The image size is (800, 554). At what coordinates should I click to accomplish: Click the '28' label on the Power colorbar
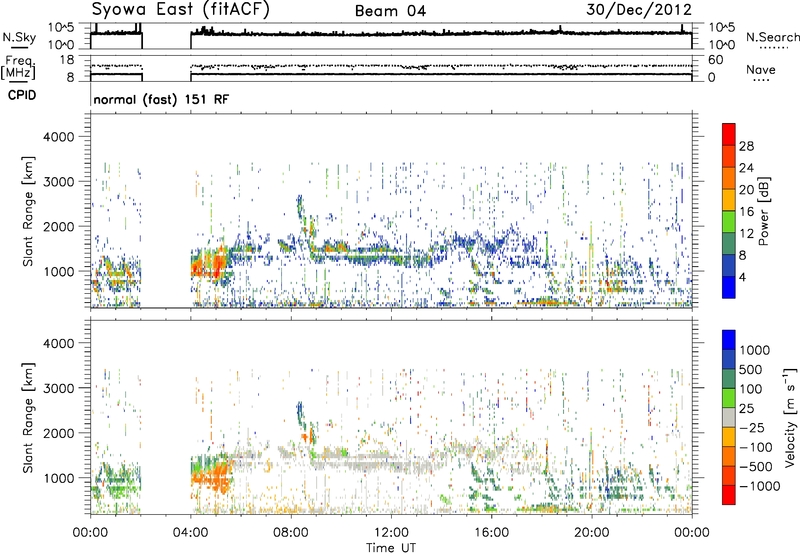pyautogui.click(x=746, y=146)
